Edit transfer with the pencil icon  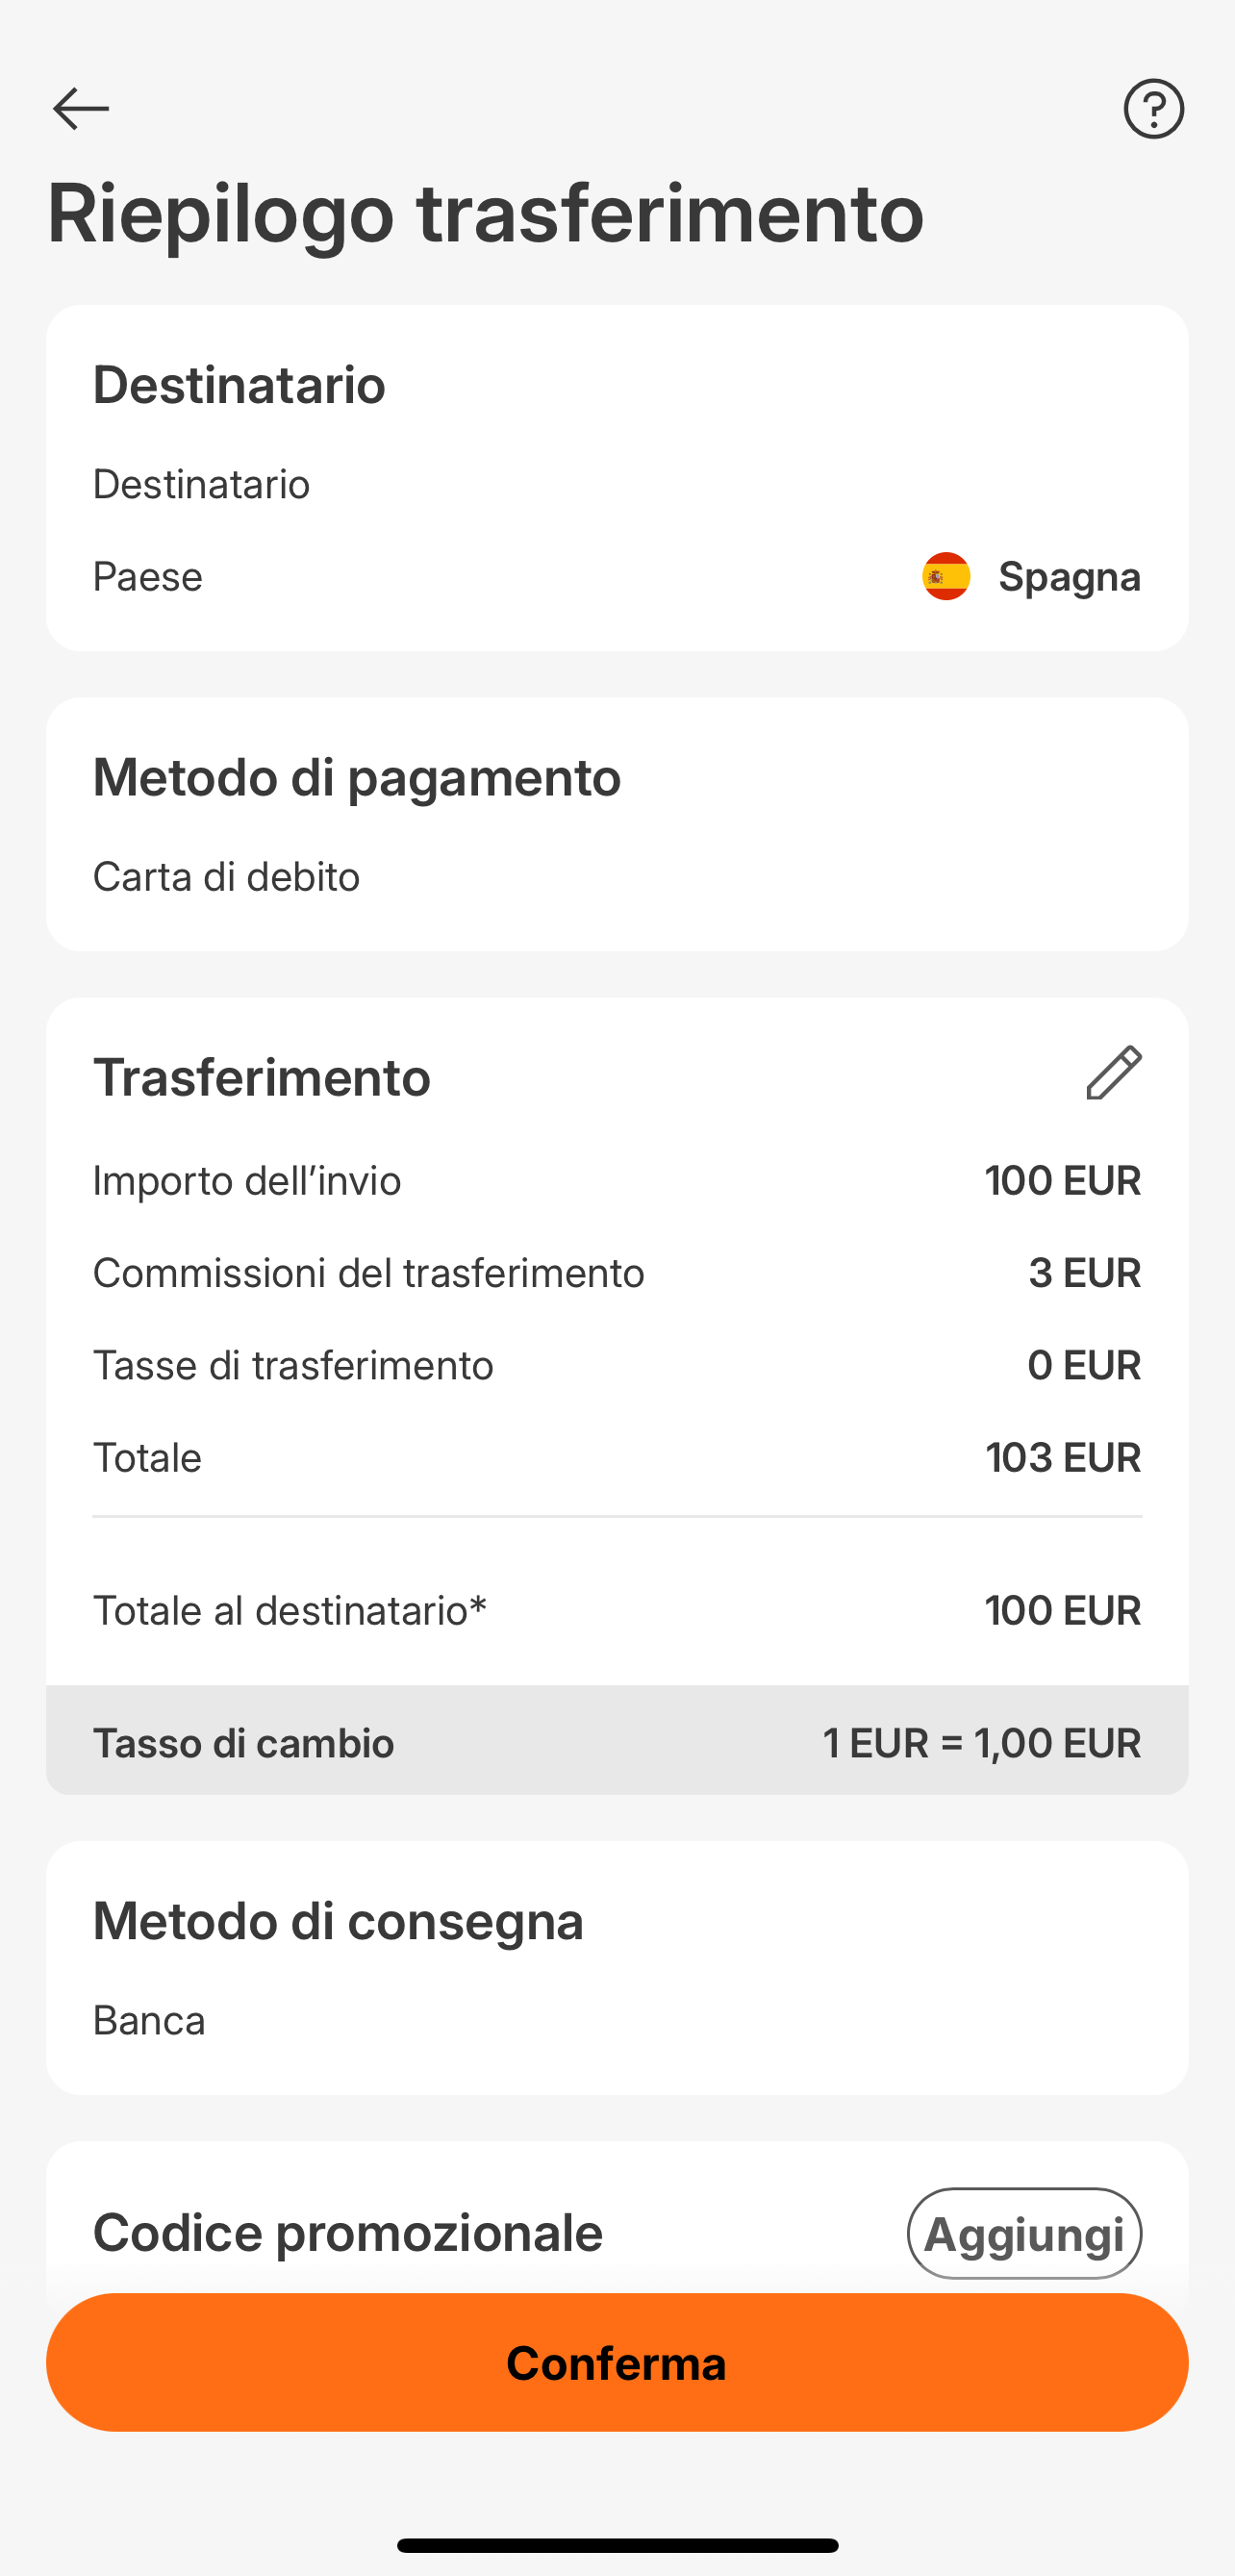tap(1114, 1073)
